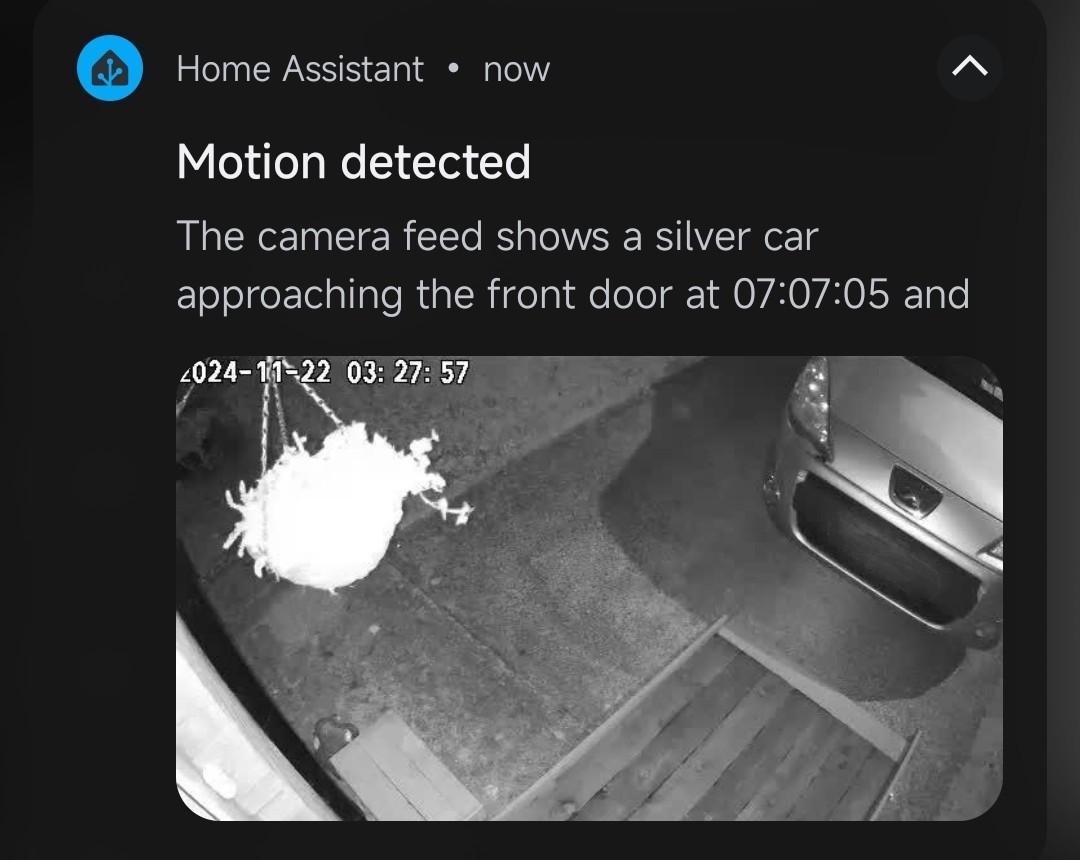Tap the car's front badge in image
Viewport: 1080px width, 860px height.
[914, 490]
